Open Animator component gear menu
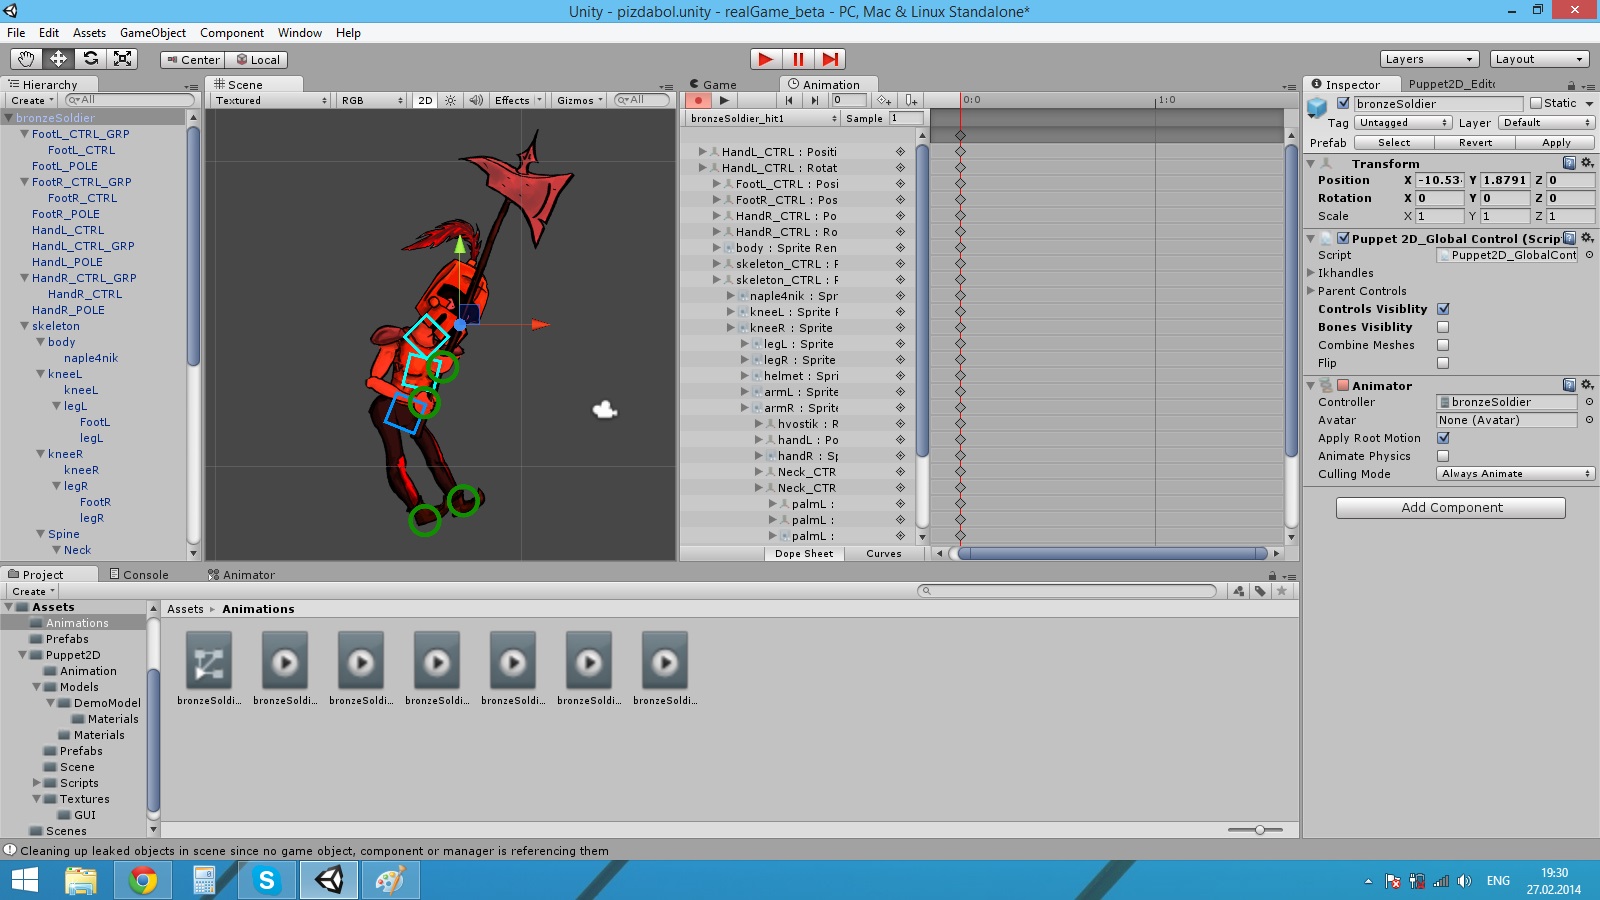Screen dimensions: 1600x900 pyautogui.click(x=1587, y=385)
